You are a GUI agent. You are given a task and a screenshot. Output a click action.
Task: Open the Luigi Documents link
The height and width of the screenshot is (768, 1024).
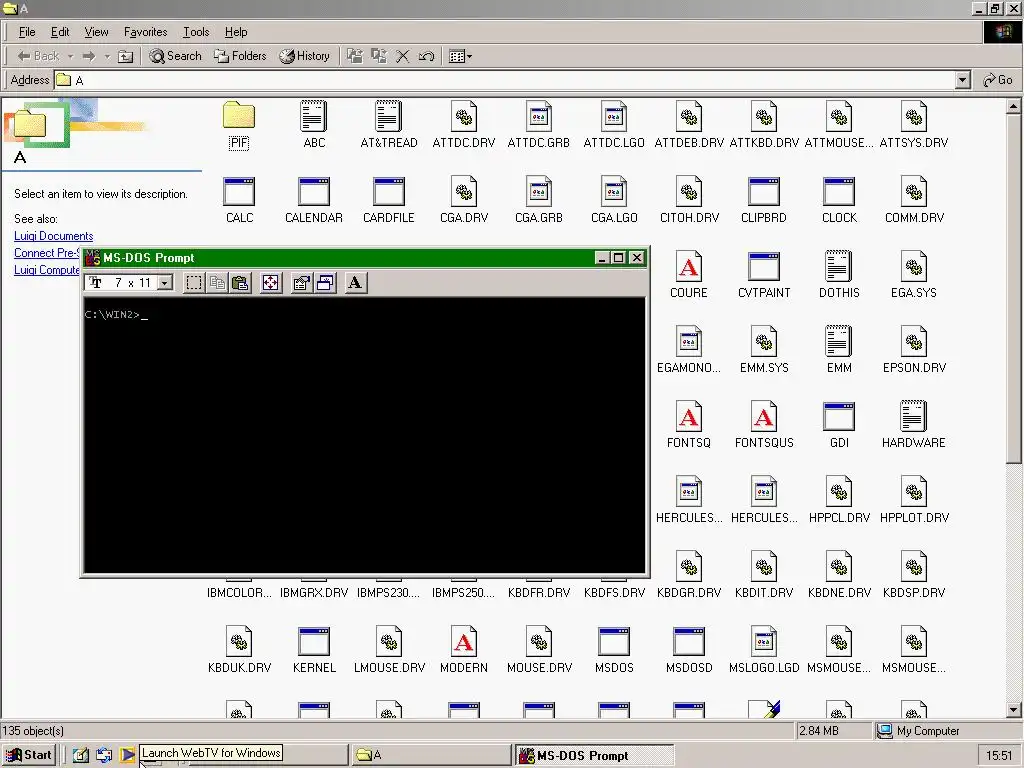coord(54,236)
